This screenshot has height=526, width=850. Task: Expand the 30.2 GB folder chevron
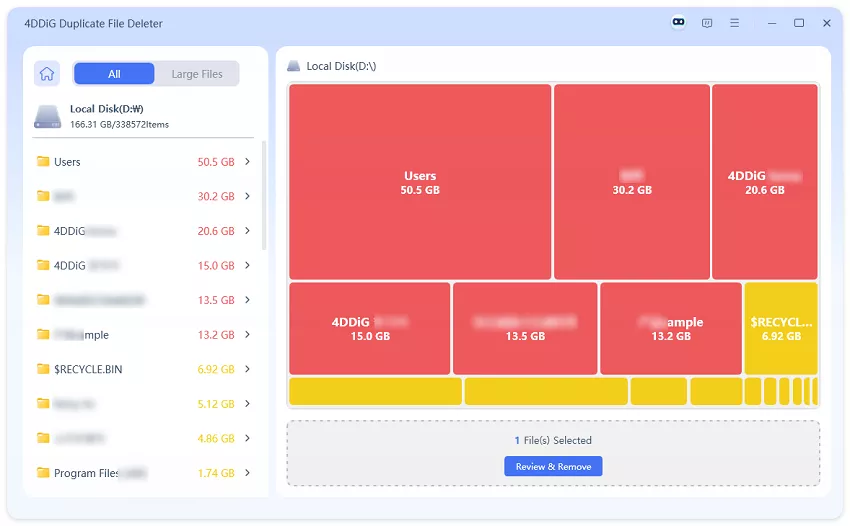tap(247, 196)
